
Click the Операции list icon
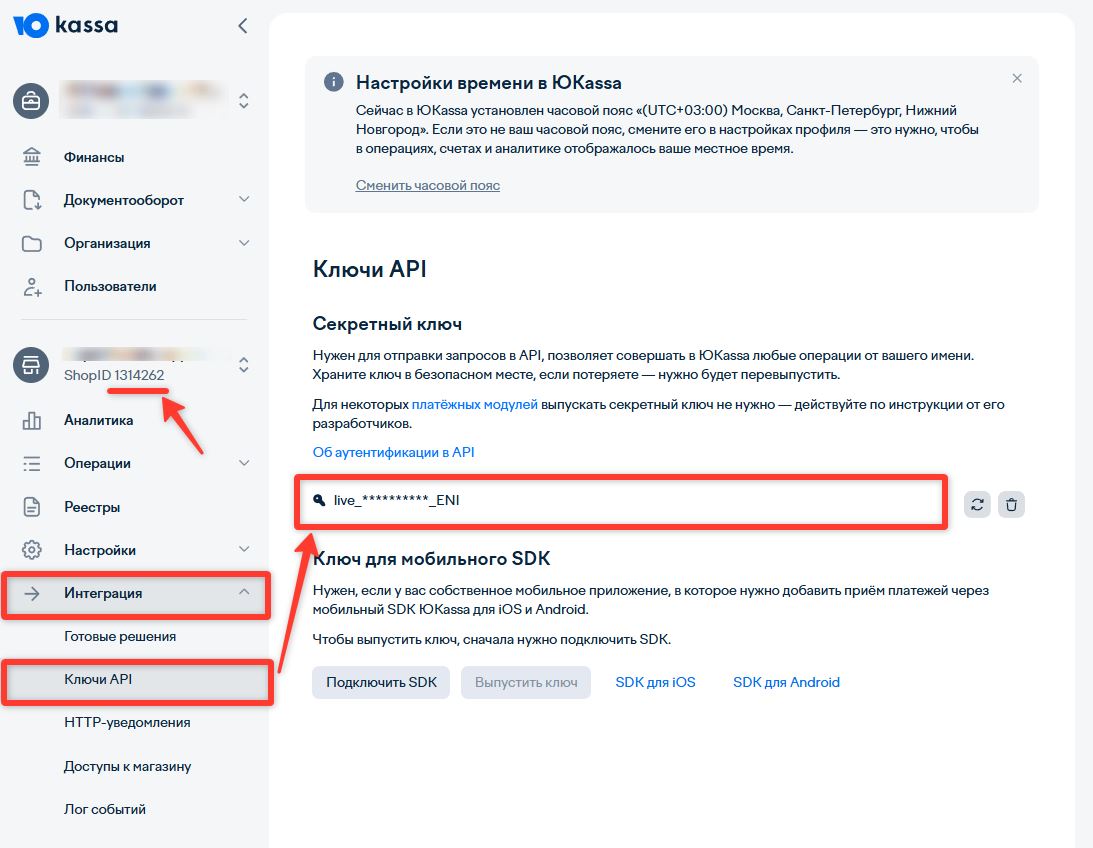pyautogui.click(x=32, y=463)
